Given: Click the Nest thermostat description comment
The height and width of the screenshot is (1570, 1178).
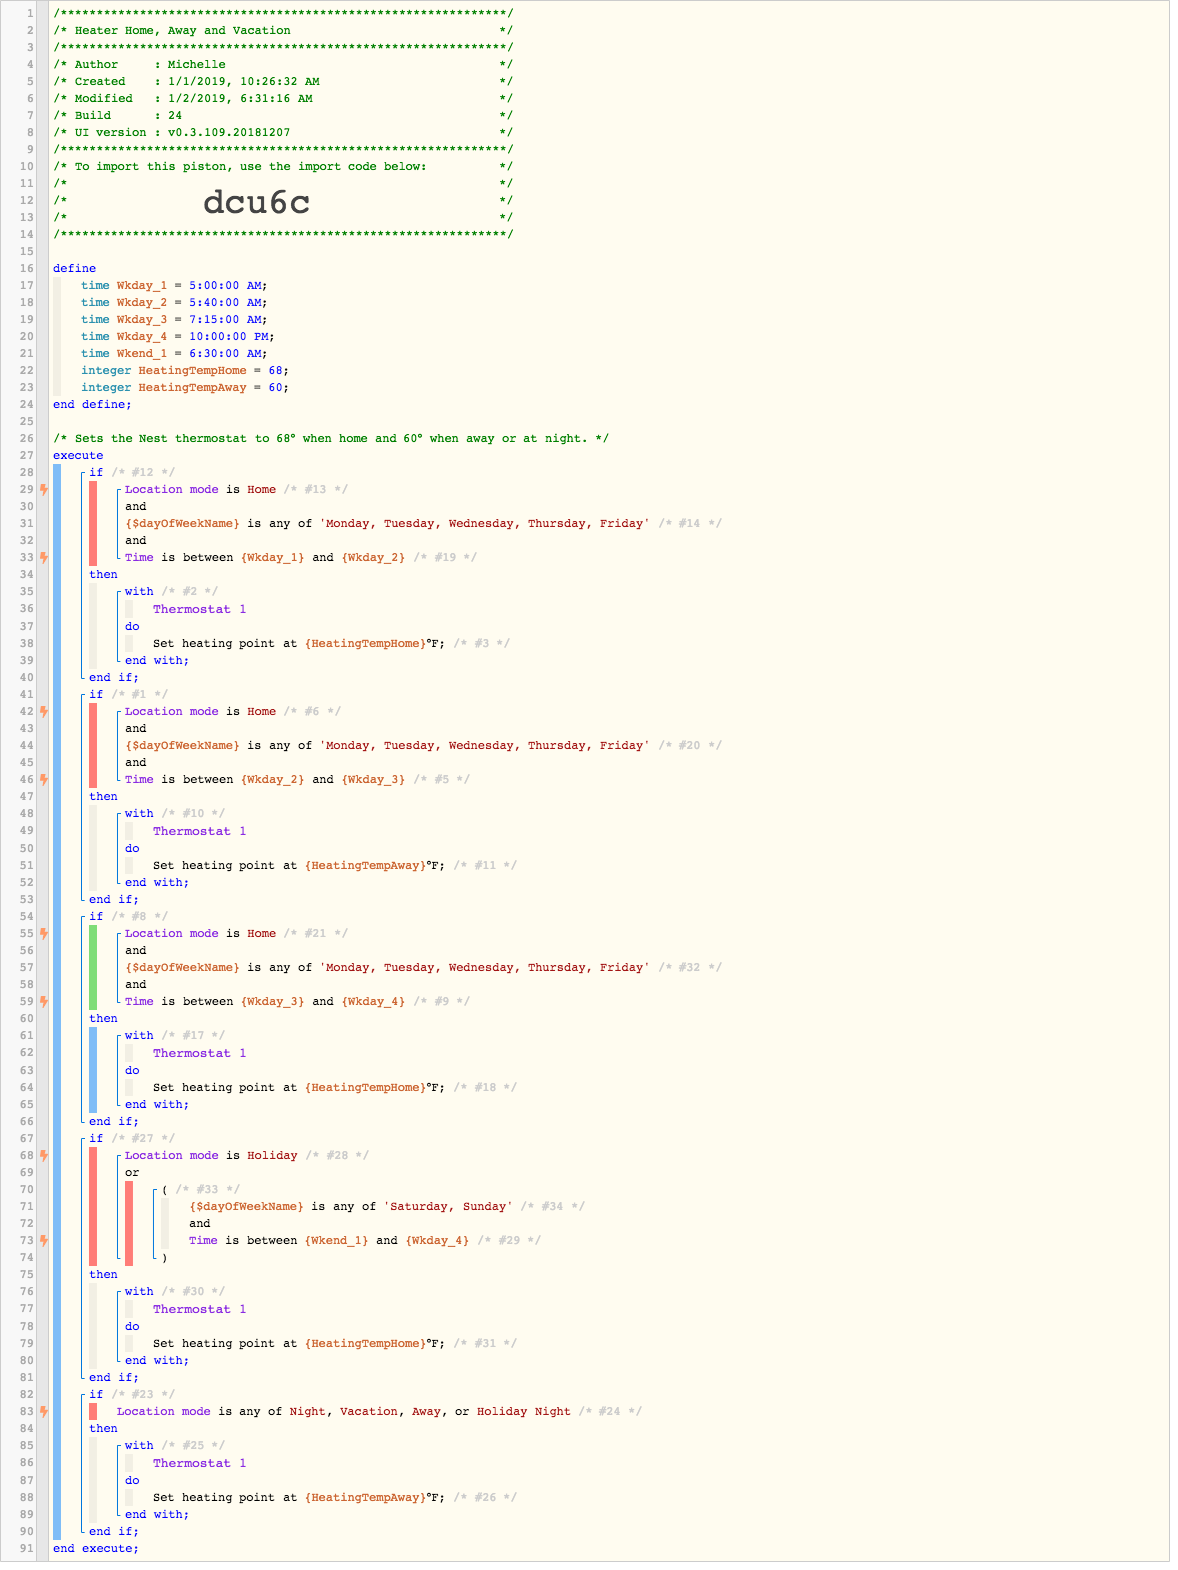Looking at the screenshot, I should (331, 438).
